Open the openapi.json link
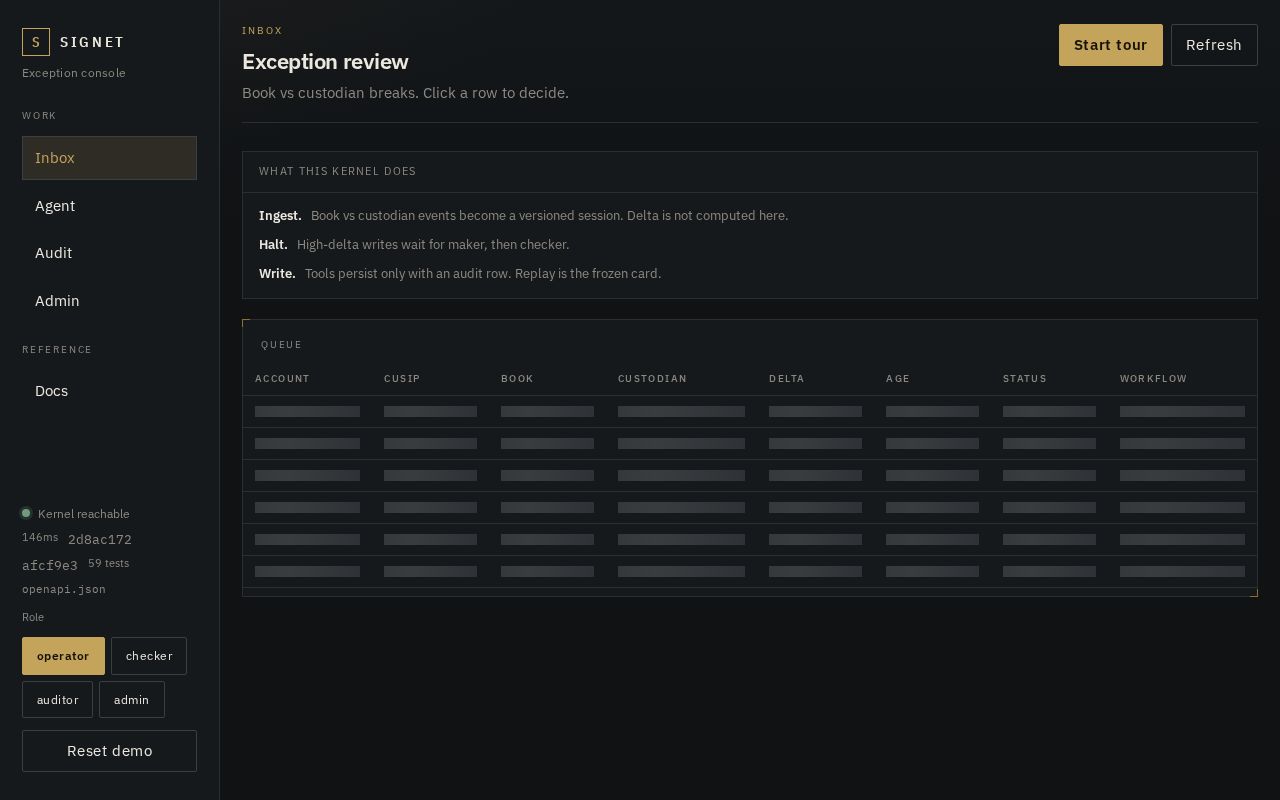The image size is (1280, 800). (64, 589)
